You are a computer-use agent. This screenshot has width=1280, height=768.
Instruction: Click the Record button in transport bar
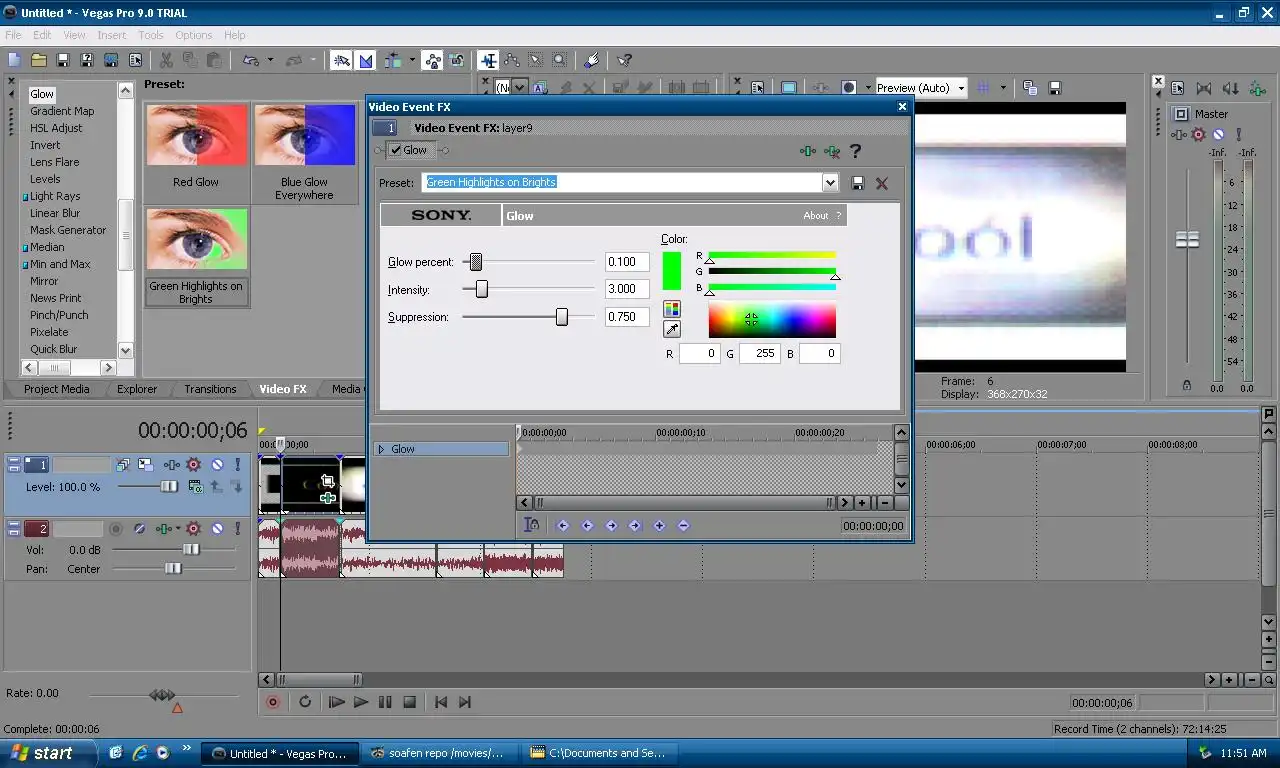click(x=272, y=702)
